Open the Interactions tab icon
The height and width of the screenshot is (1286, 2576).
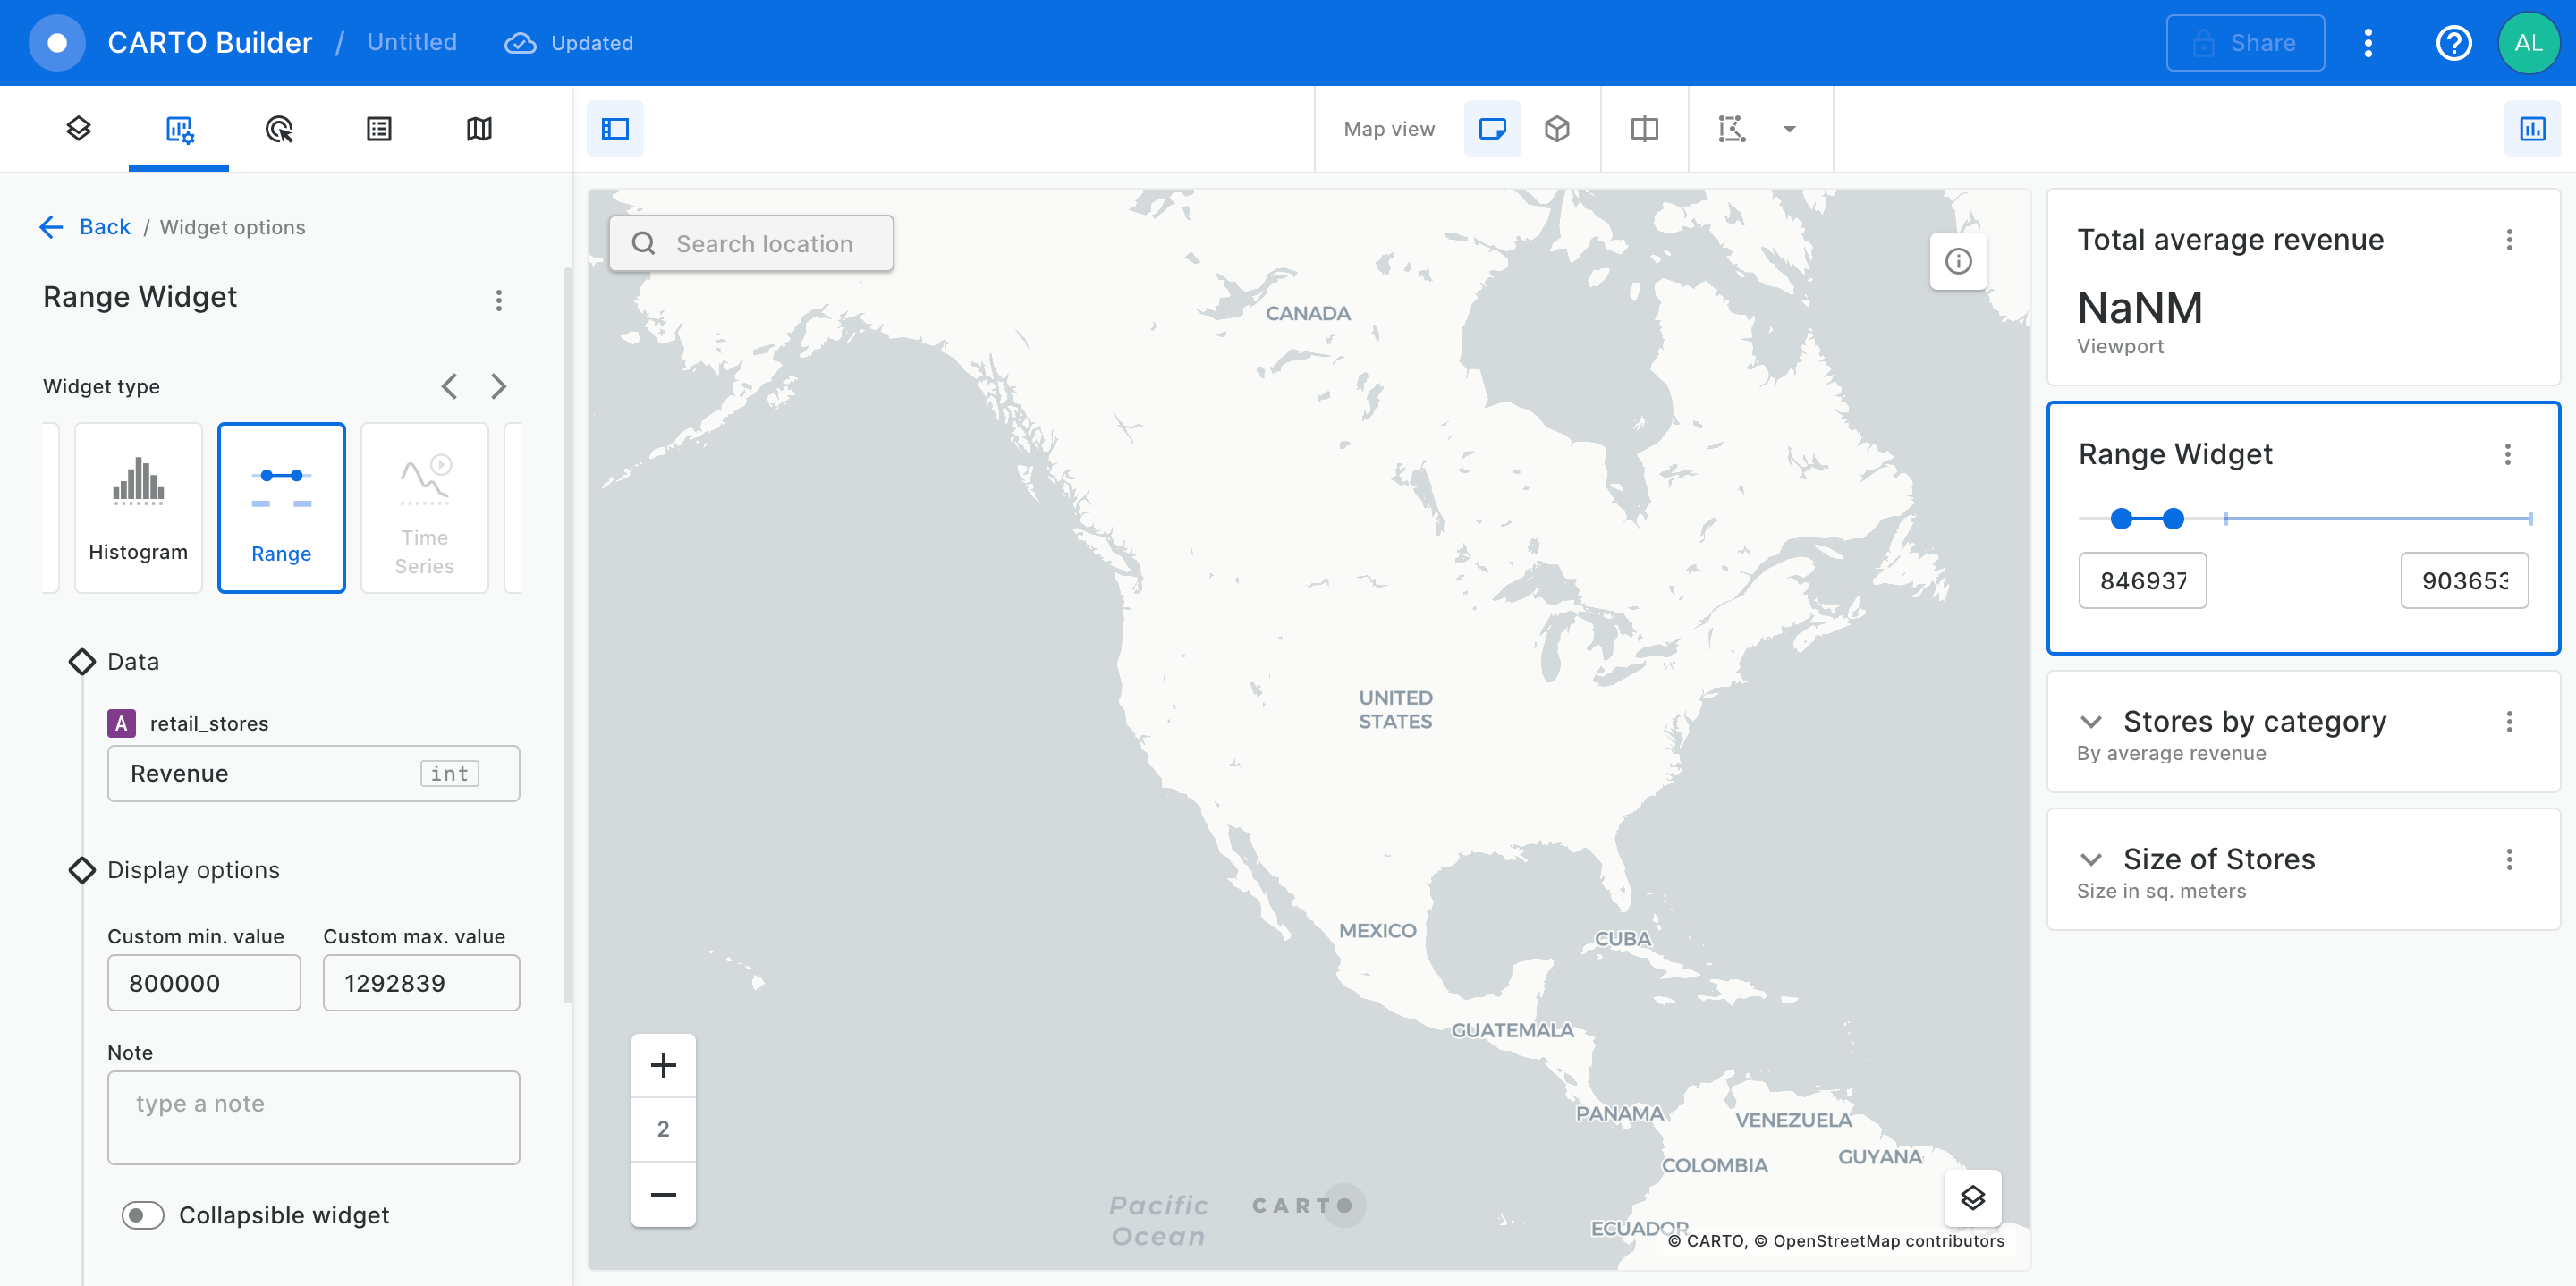[x=279, y=129]
